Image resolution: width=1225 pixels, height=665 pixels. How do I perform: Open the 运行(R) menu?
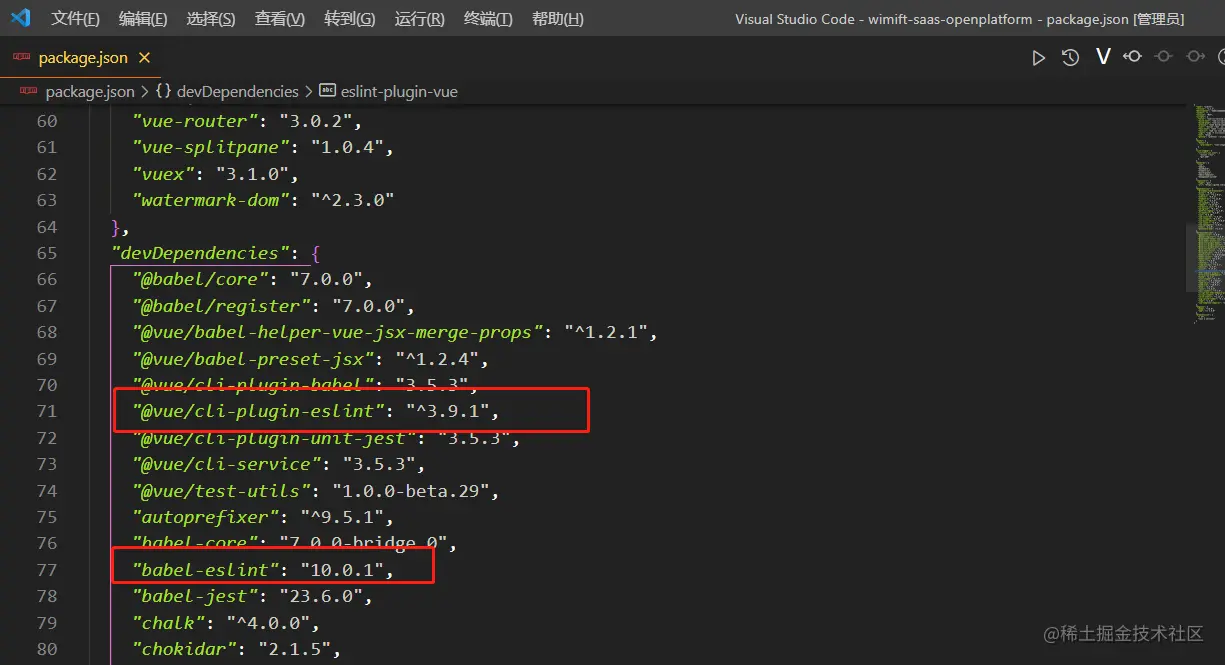click(420, 19)
